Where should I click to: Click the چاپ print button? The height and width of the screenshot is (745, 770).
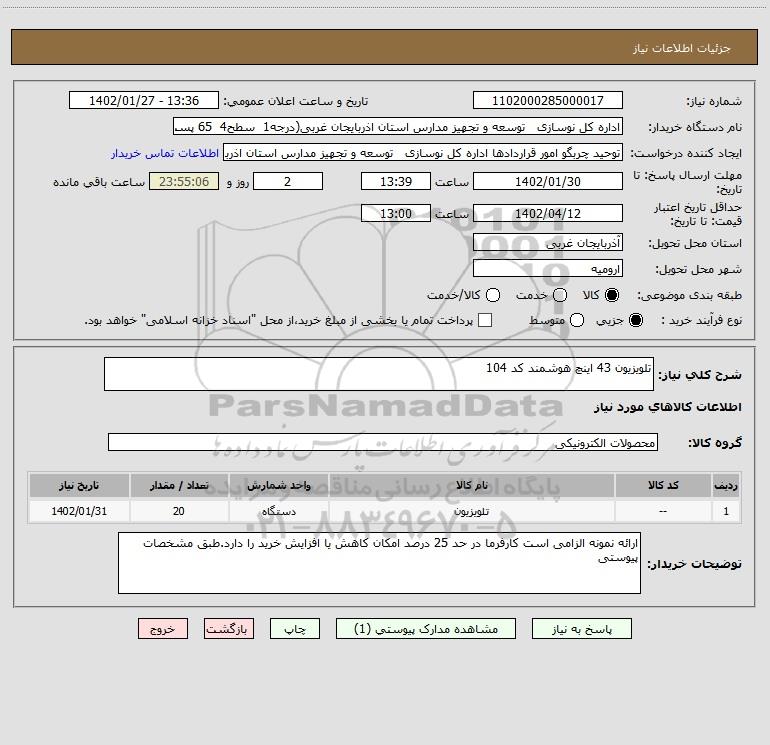[x=295, y=629]
